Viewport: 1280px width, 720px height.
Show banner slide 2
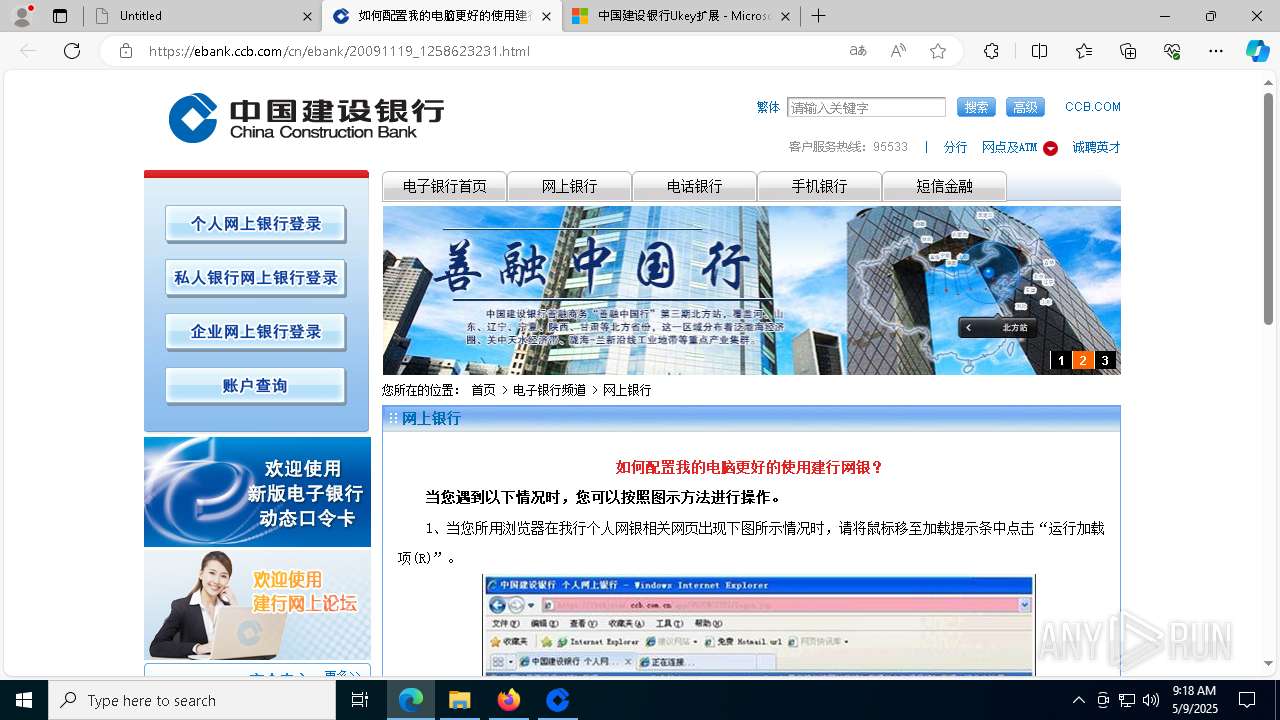1083,361
